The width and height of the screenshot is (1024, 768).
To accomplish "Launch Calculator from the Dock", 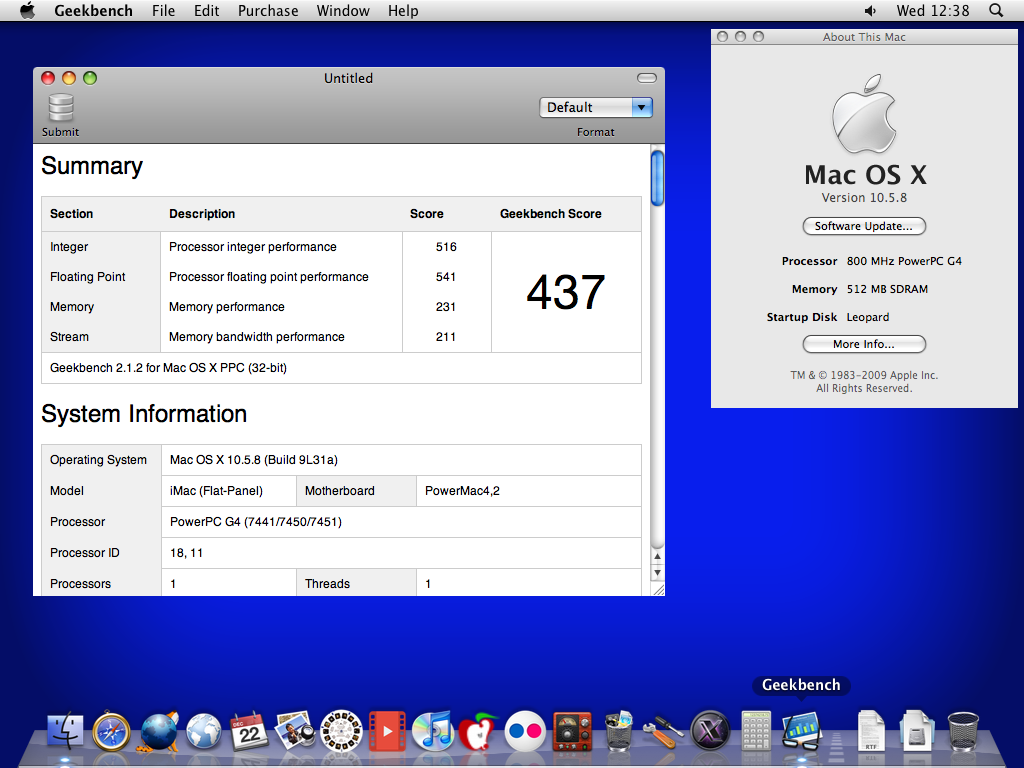I will tap(756, 730).
